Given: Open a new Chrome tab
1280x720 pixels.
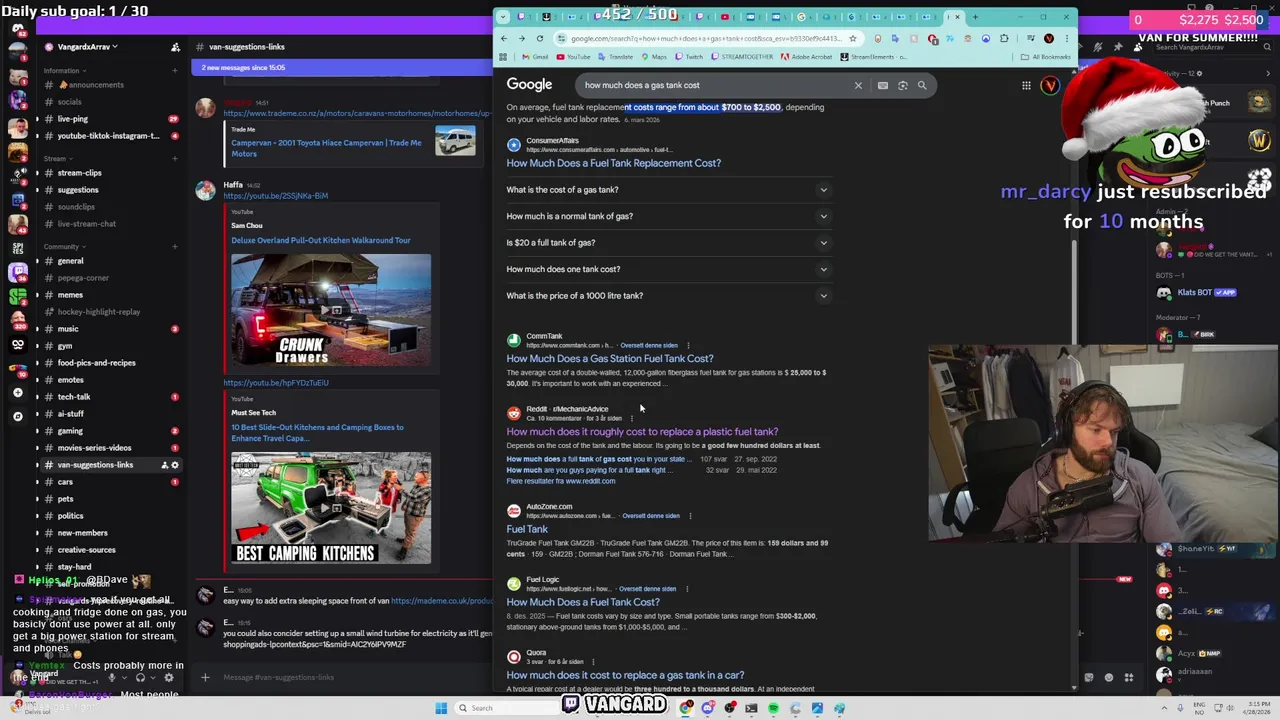Looking at the screenshot, I should pos(975,16).
